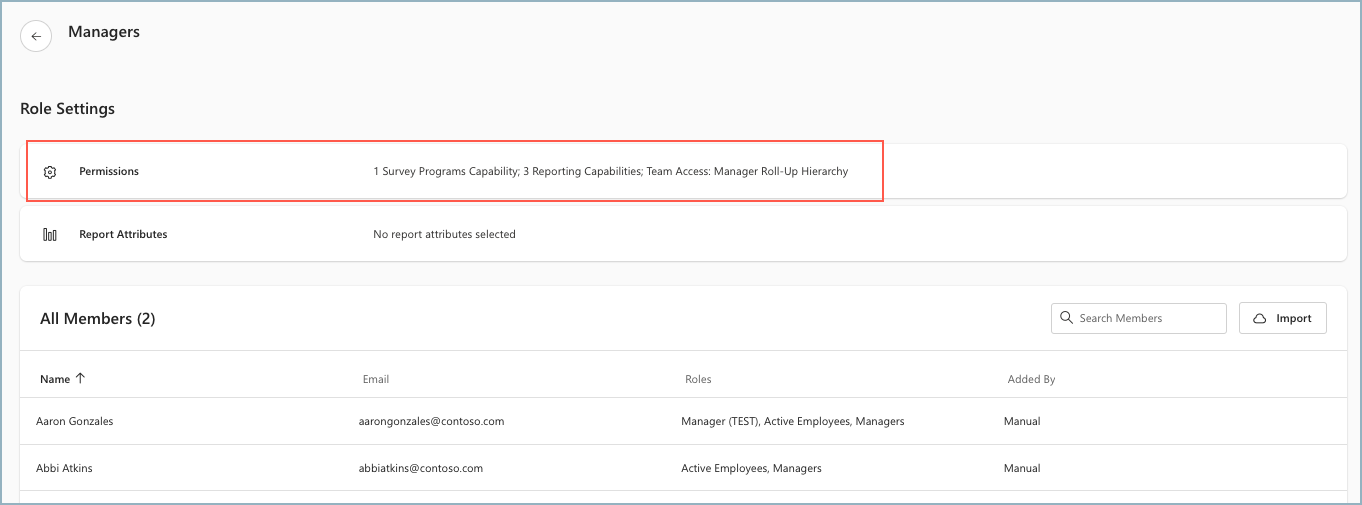Click aarongonzales@contoso.com email
1362x505 pixels.
(x=431, y=421)
